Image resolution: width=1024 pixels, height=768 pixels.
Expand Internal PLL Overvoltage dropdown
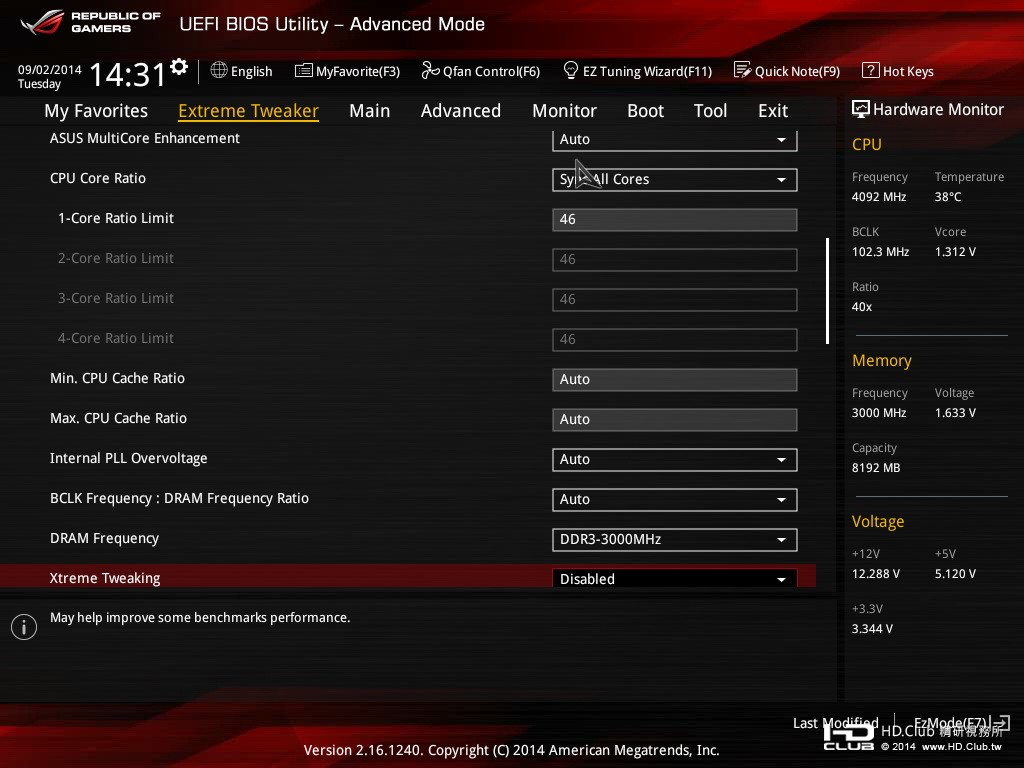point(675,460)
